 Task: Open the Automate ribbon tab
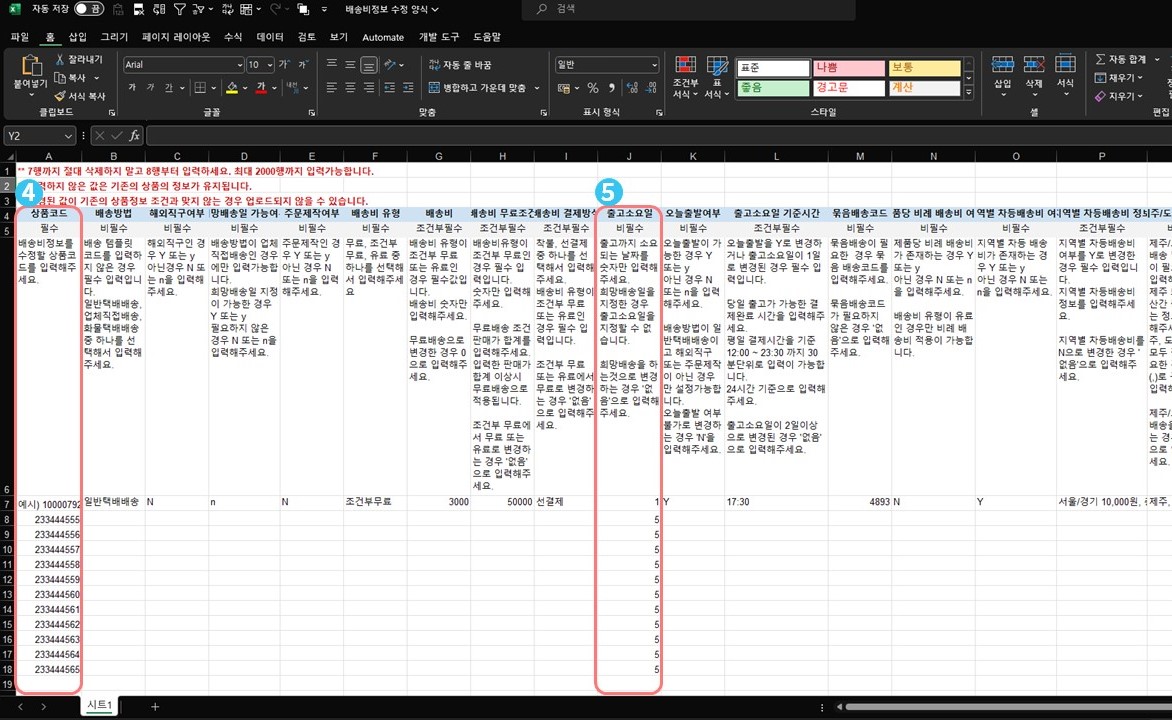pyautogui.click(x=383, y=37)
